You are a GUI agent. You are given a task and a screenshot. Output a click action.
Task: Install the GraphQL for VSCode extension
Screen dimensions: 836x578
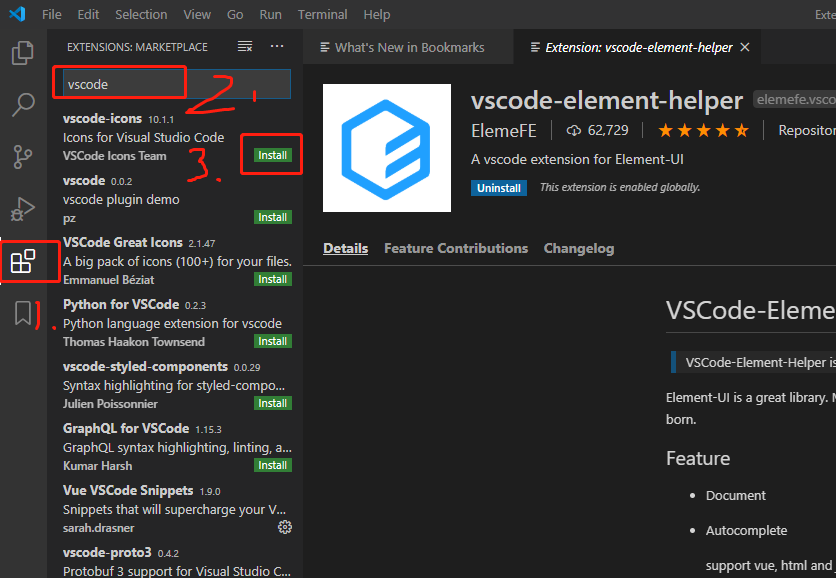(272, 465)
